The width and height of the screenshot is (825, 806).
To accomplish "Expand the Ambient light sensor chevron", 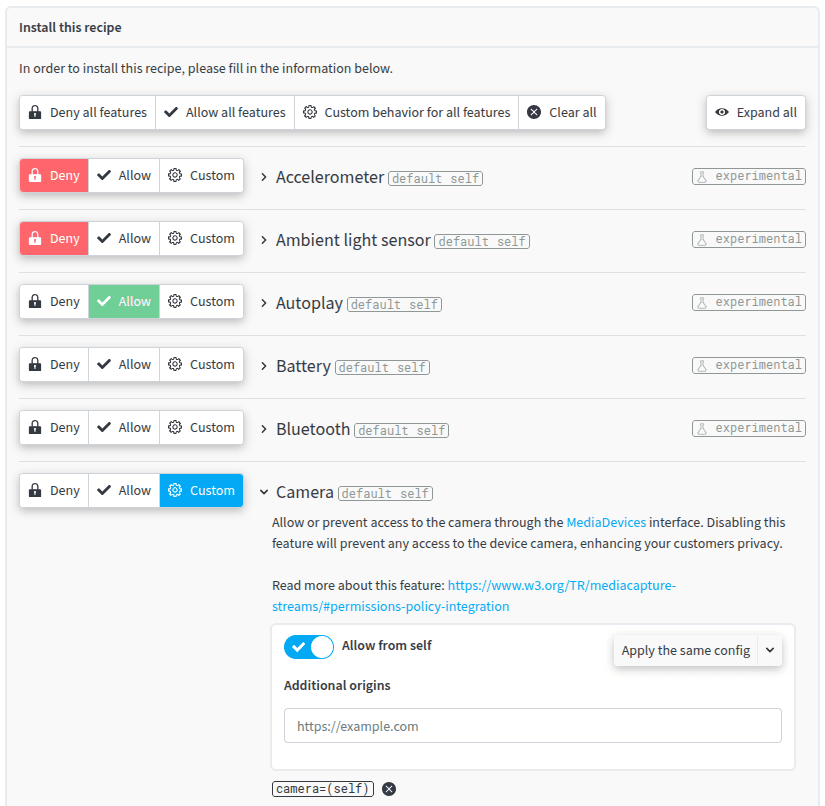I will (264, 240).
